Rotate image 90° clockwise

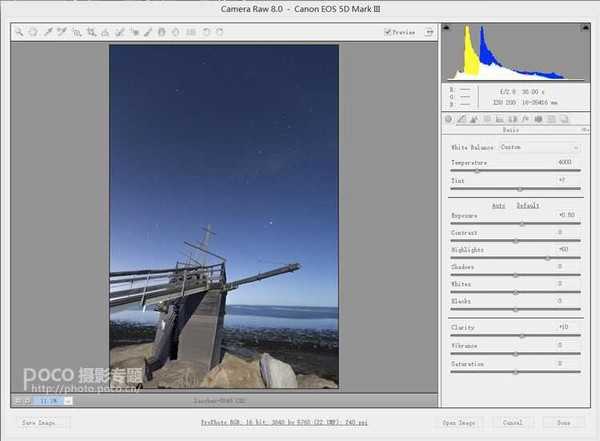tap(219, 32)
